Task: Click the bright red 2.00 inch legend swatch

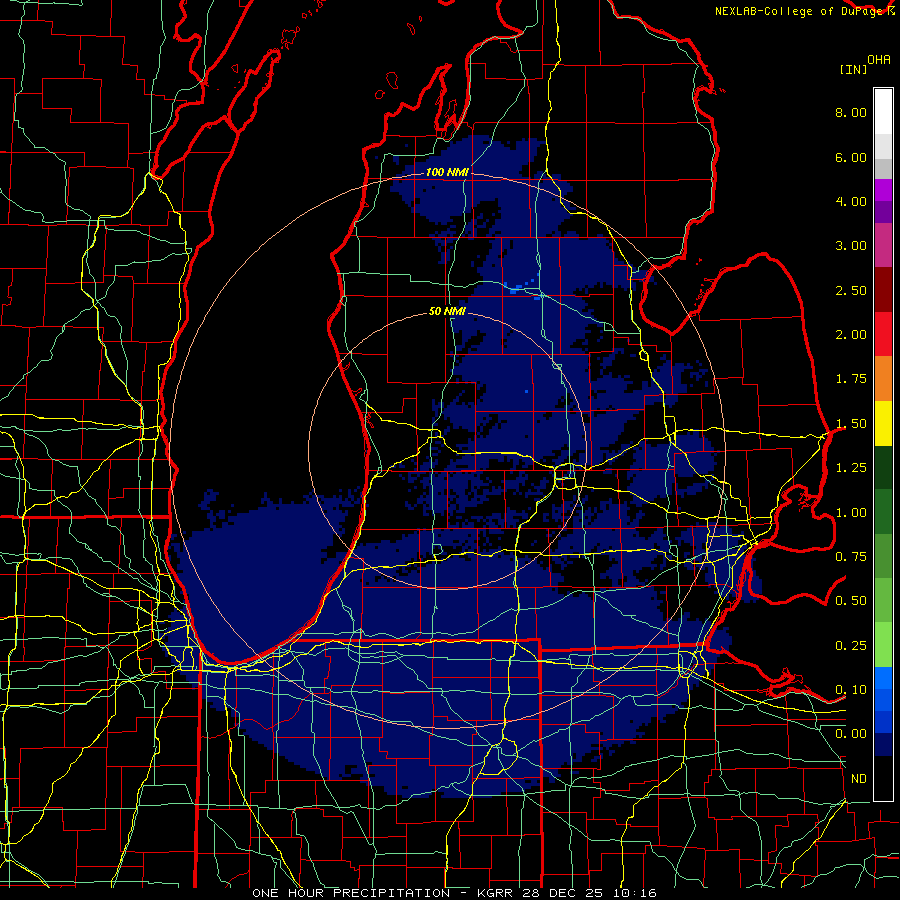Action: pos(883,334)
